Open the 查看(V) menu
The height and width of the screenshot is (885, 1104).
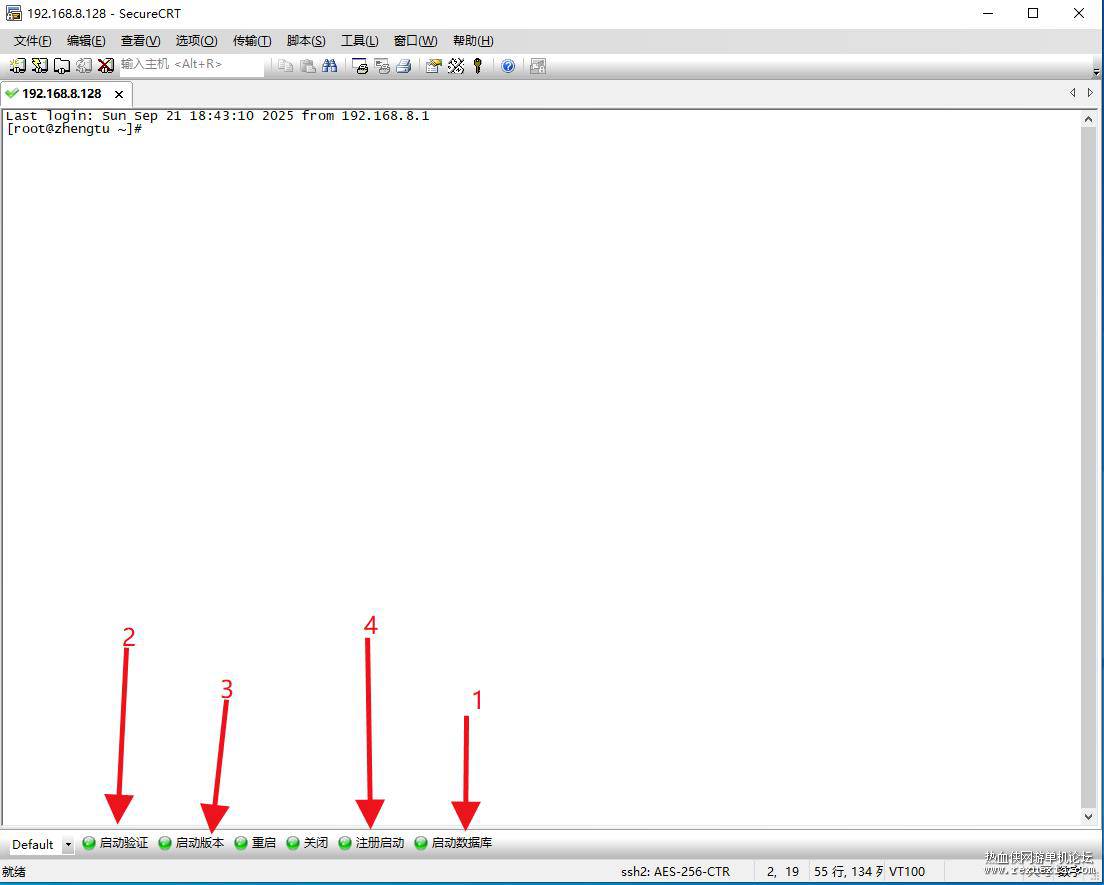point(140,41)
